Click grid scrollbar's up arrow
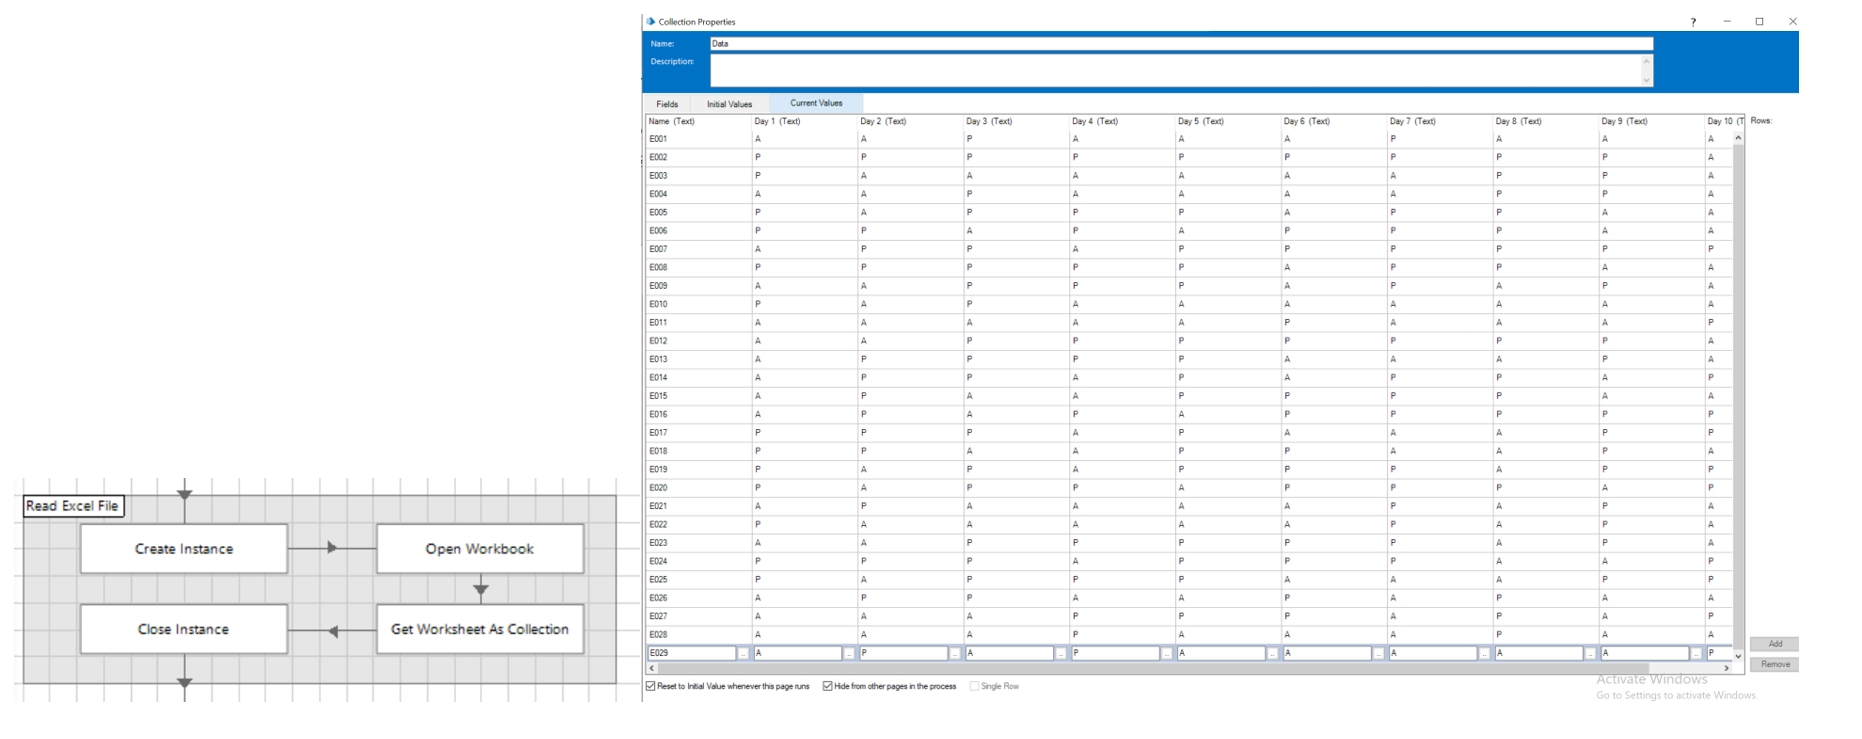 coord(1738,138)
